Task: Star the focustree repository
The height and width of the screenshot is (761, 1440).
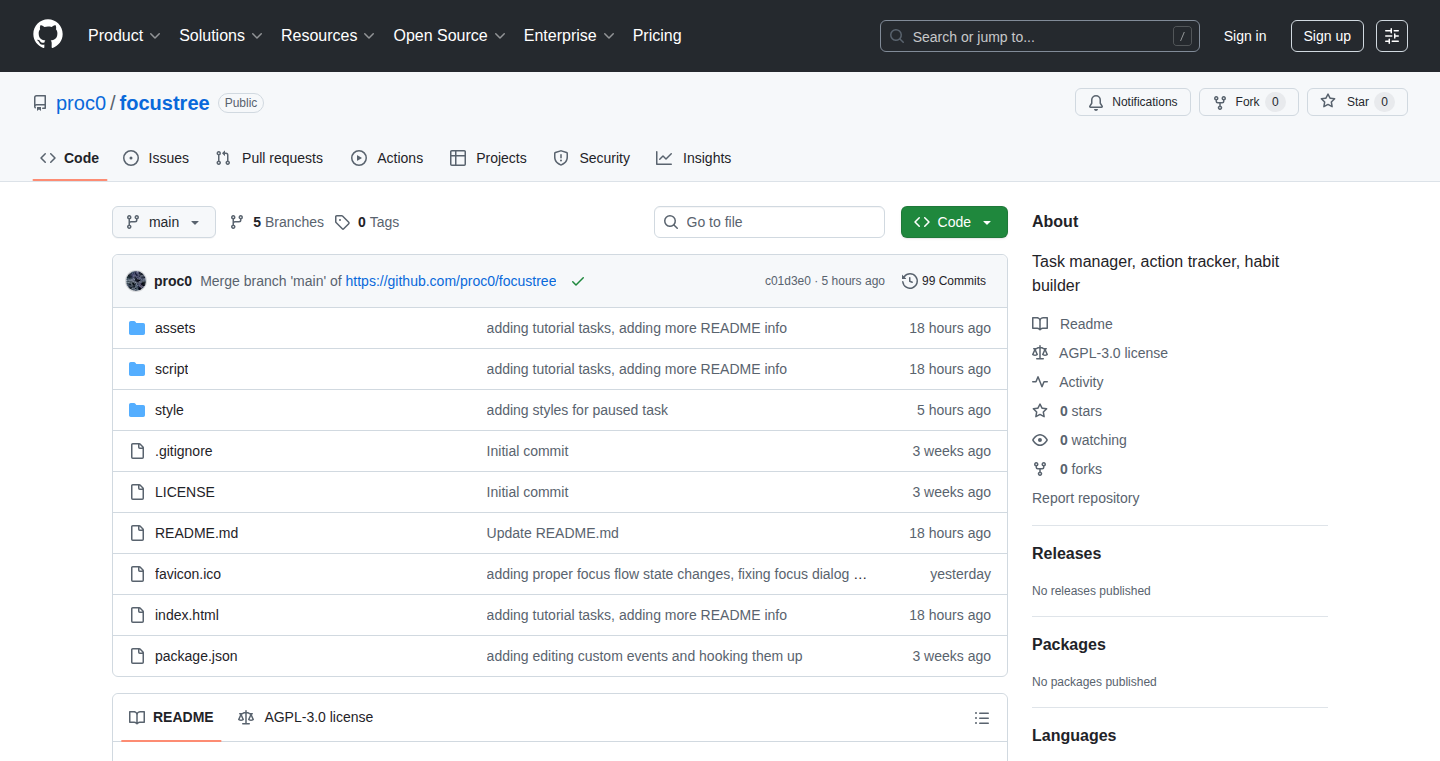Action: tap(1357, 102)
